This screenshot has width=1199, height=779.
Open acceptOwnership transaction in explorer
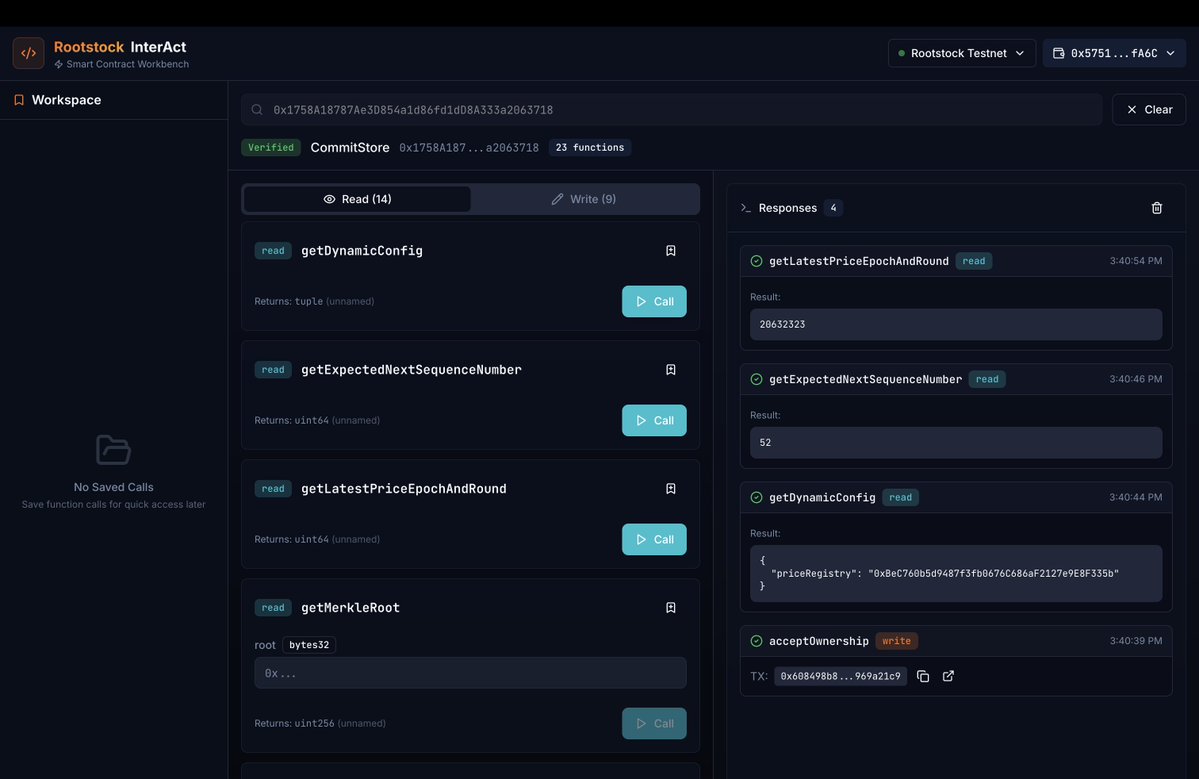pos(948,676)
